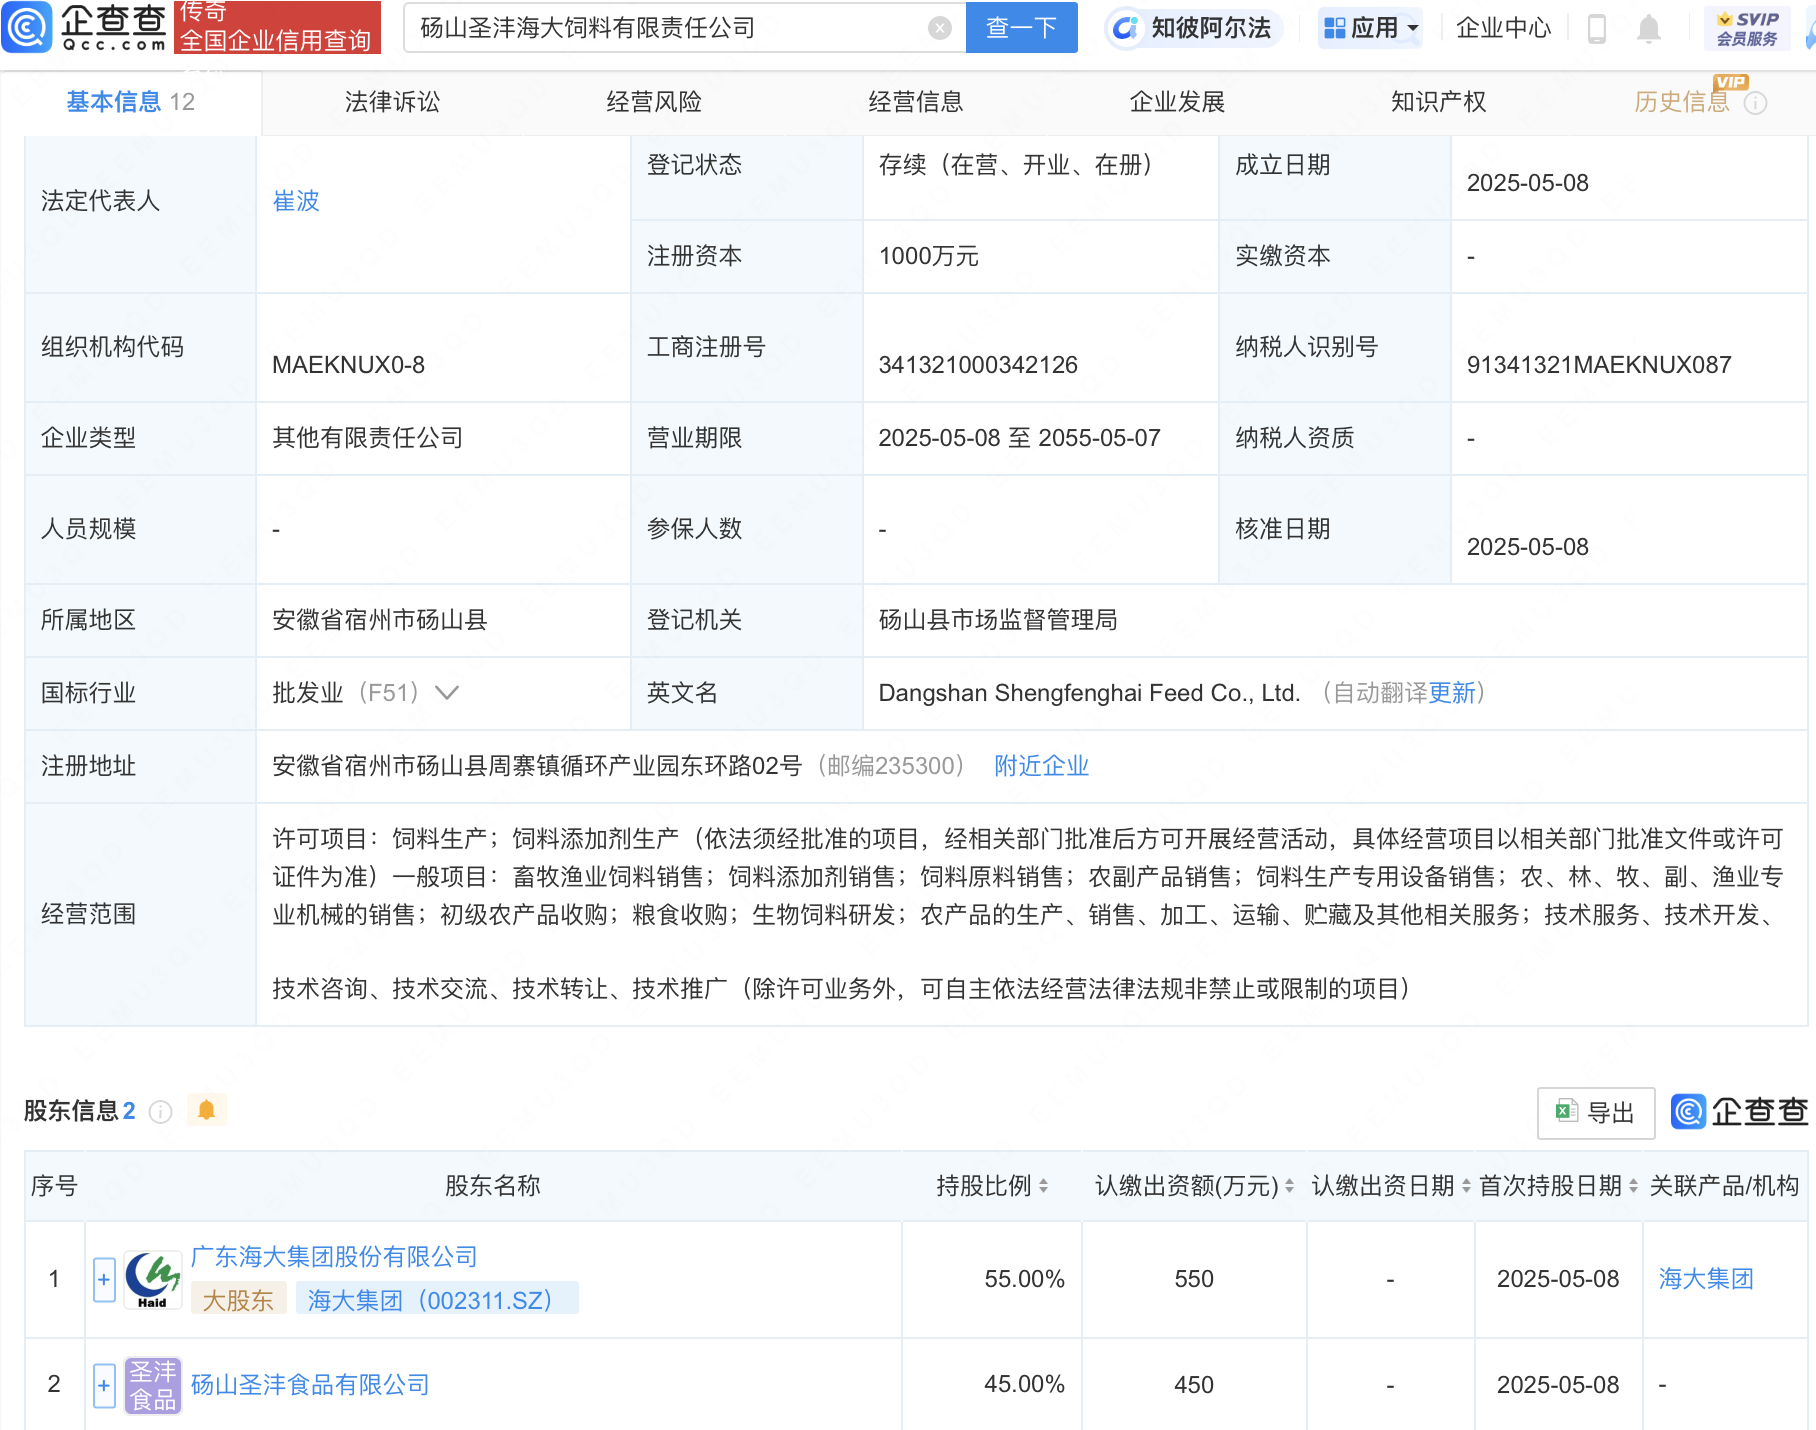The image size is (1816, 1430).
Task: Open 砀山圣沣食品有限公司 shareholder link
Action: pyautogui.click(x=310, y=1385)
